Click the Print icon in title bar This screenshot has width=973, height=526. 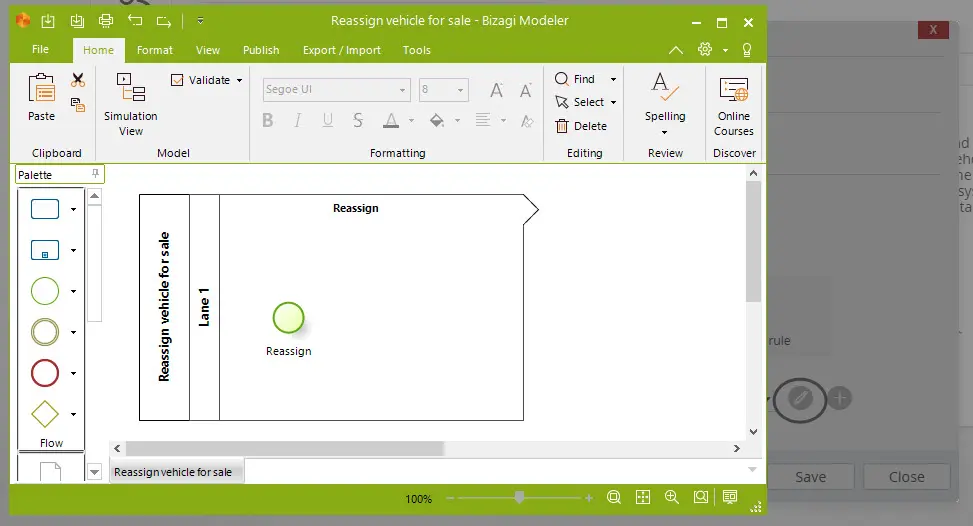point(106,21)
